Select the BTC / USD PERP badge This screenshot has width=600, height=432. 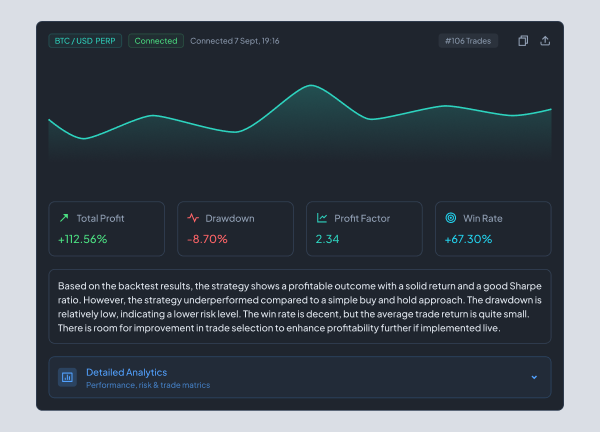click(85, 41)
